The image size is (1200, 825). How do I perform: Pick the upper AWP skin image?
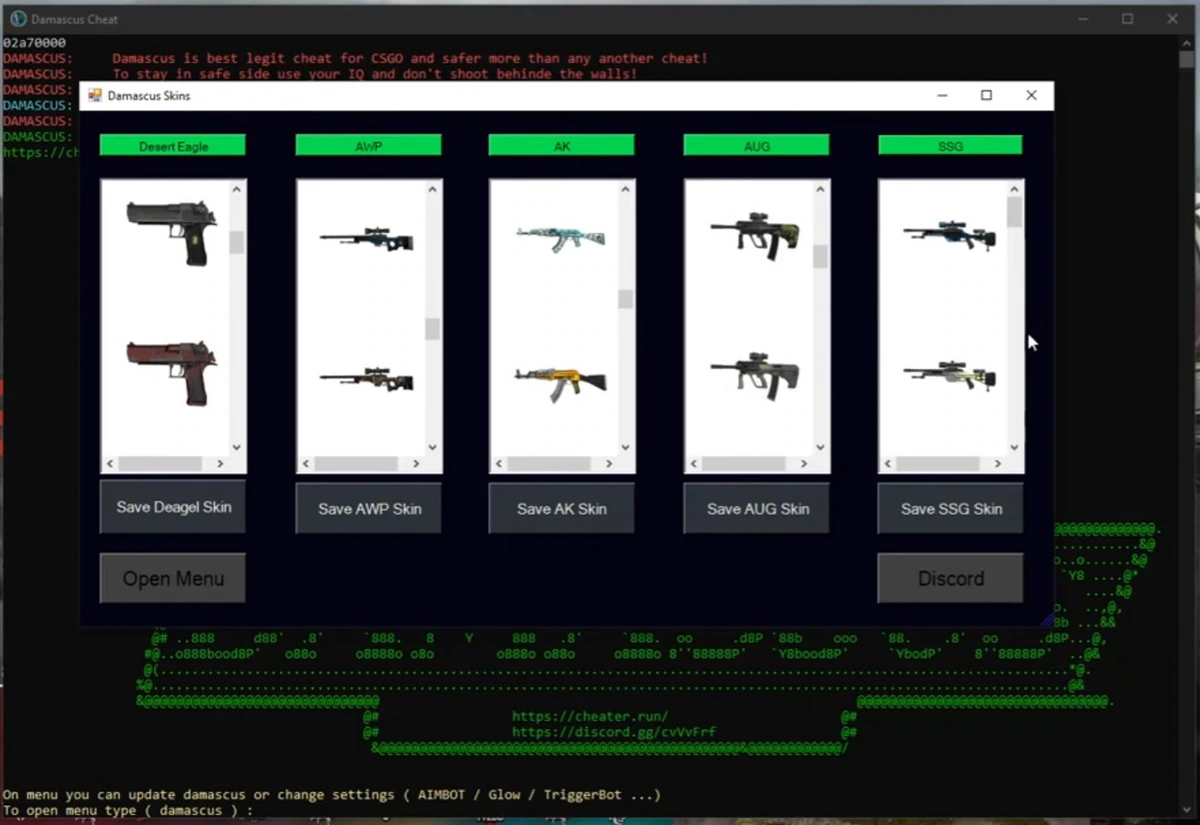tap(367, 240)
